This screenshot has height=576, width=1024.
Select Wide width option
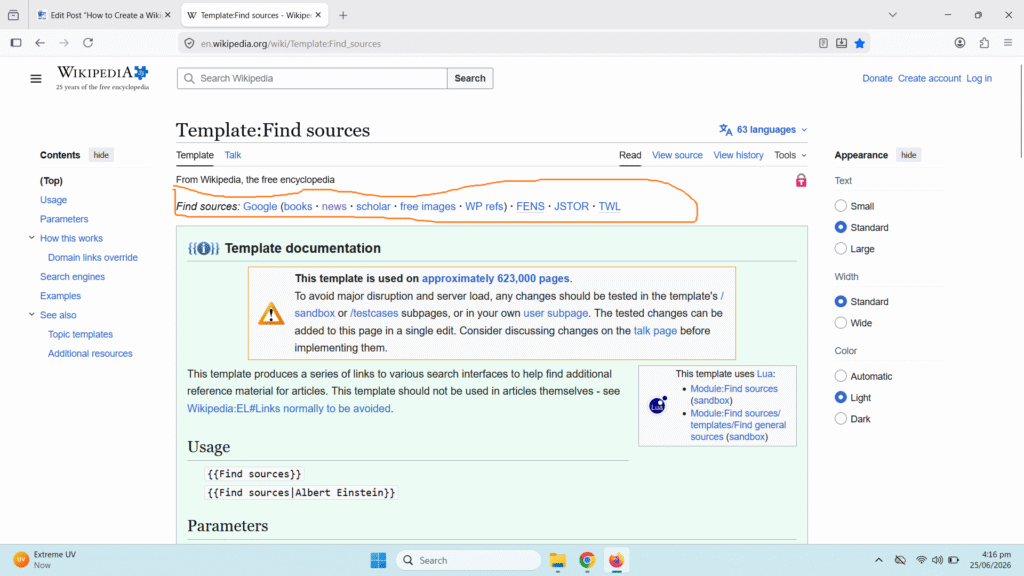click(840, 323)
